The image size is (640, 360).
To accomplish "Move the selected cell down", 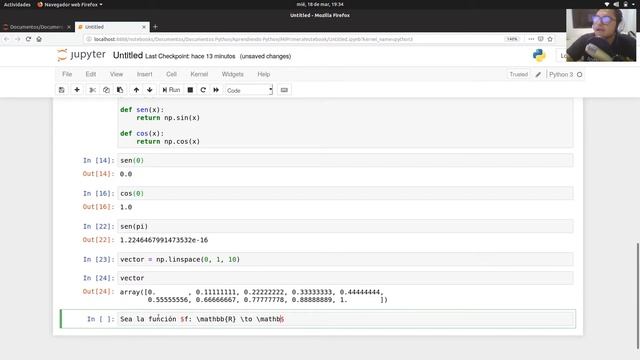I will [150, 90].
